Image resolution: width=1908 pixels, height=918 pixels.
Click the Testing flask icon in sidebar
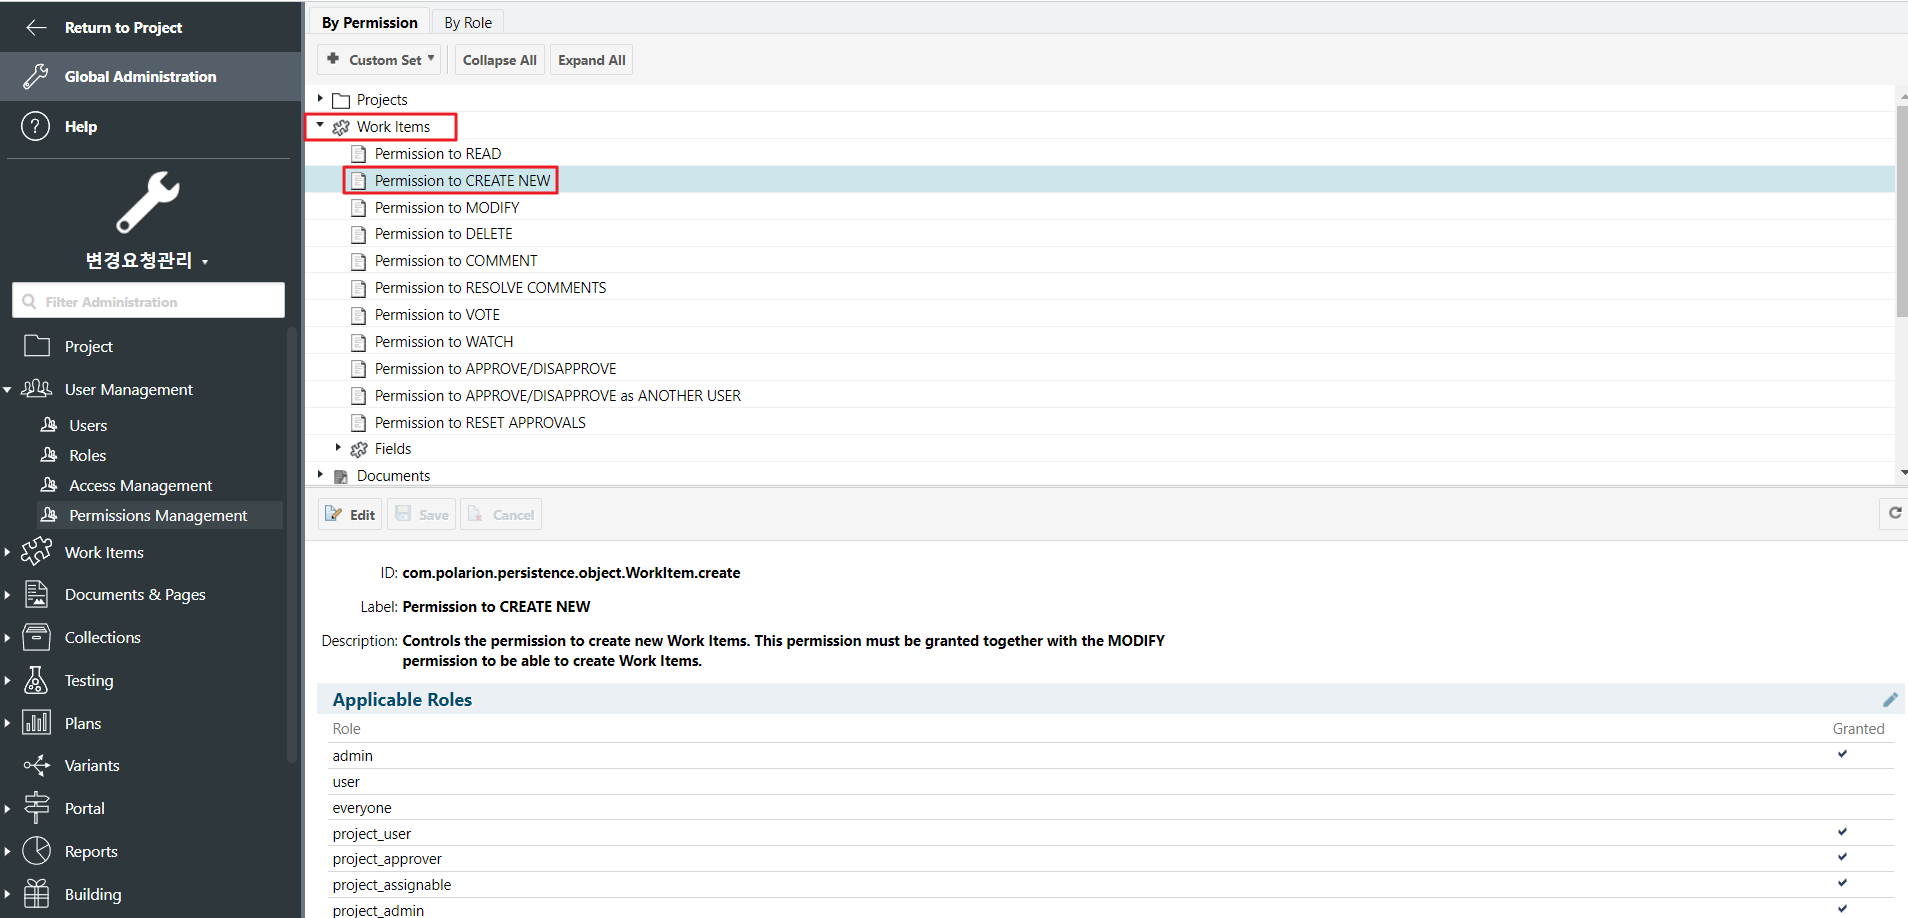(x=36, y=680)
